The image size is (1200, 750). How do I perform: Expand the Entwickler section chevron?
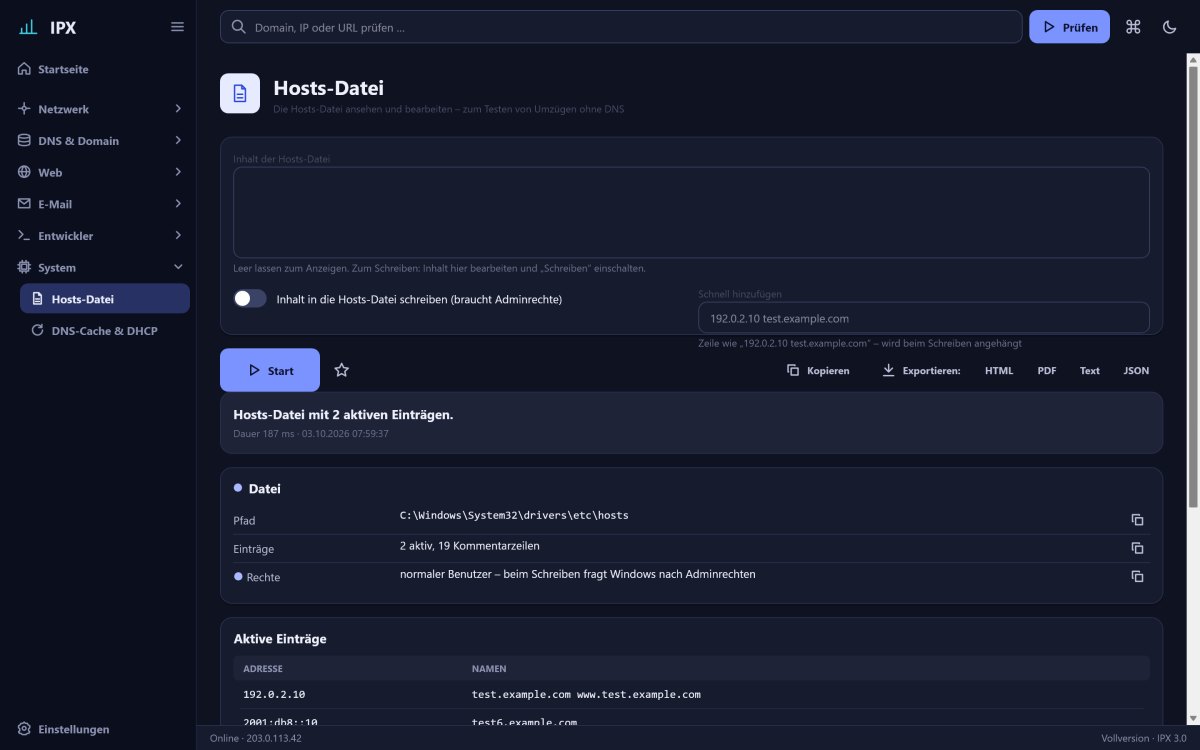[x=178, y=236]
